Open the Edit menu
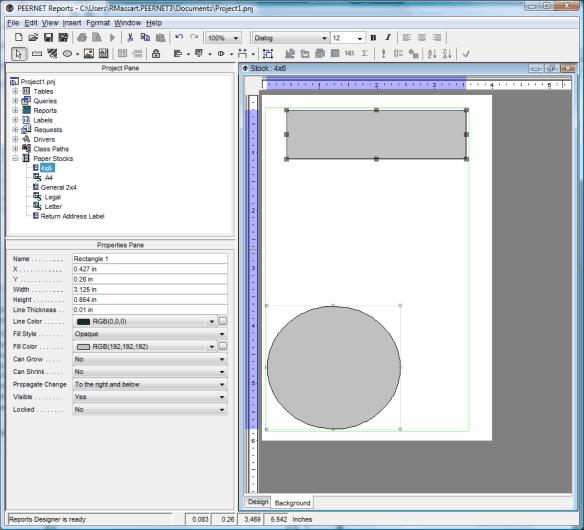This screenshot has width=584, height=530. click(x=31, y=23)
